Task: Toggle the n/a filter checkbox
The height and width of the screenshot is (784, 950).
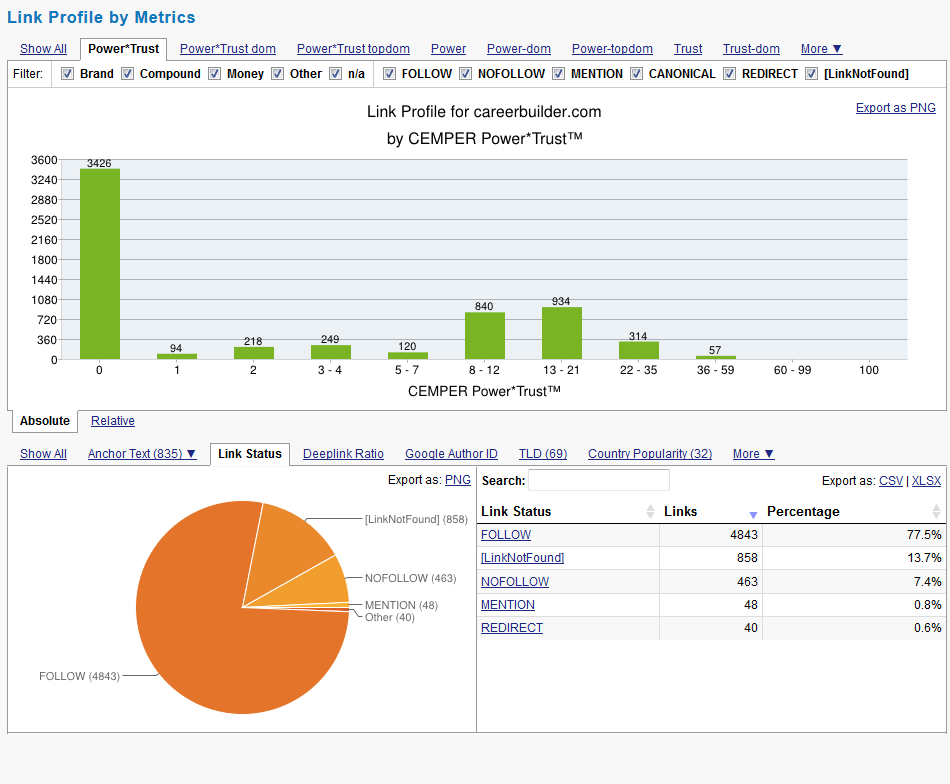Action: click(336, 74)
